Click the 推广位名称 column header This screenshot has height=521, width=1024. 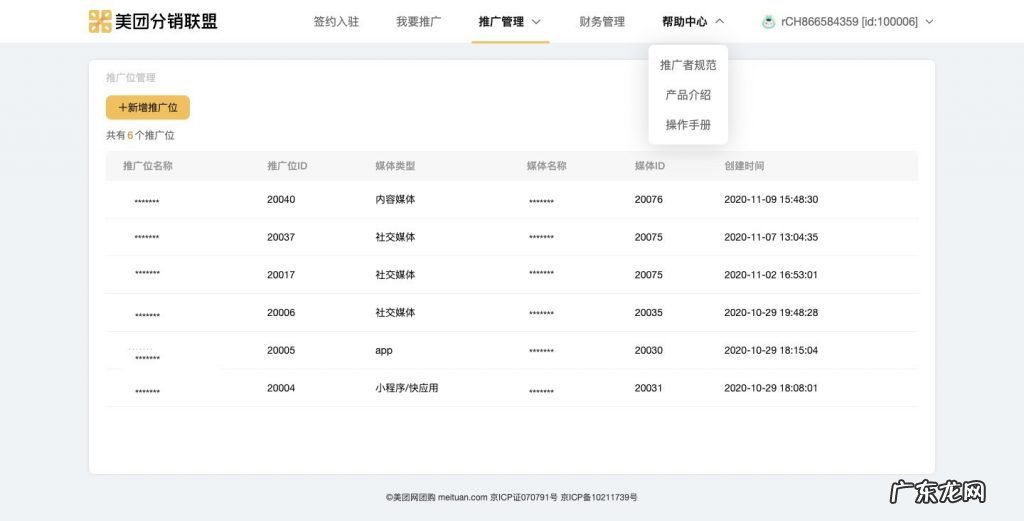coord(148,166)
